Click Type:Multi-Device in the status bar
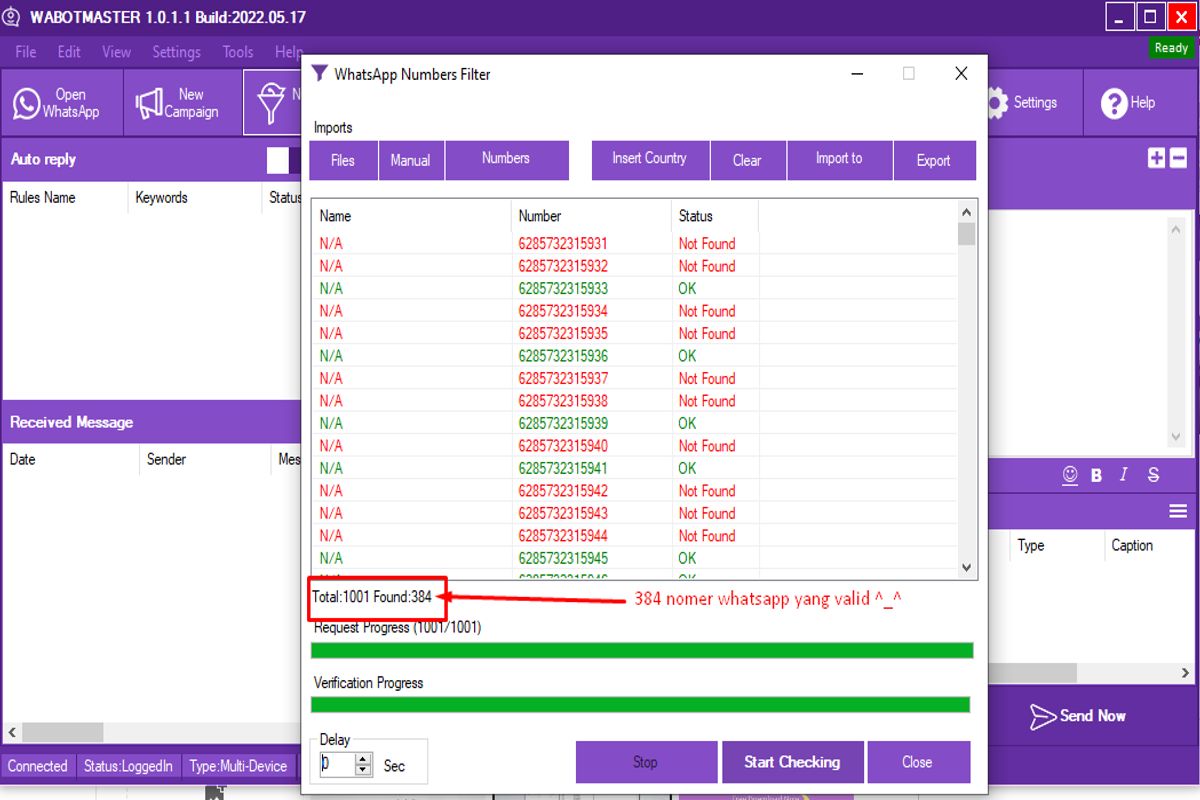Image resolution: width=1200 pixels, height=800 pixels. (238, 767)
